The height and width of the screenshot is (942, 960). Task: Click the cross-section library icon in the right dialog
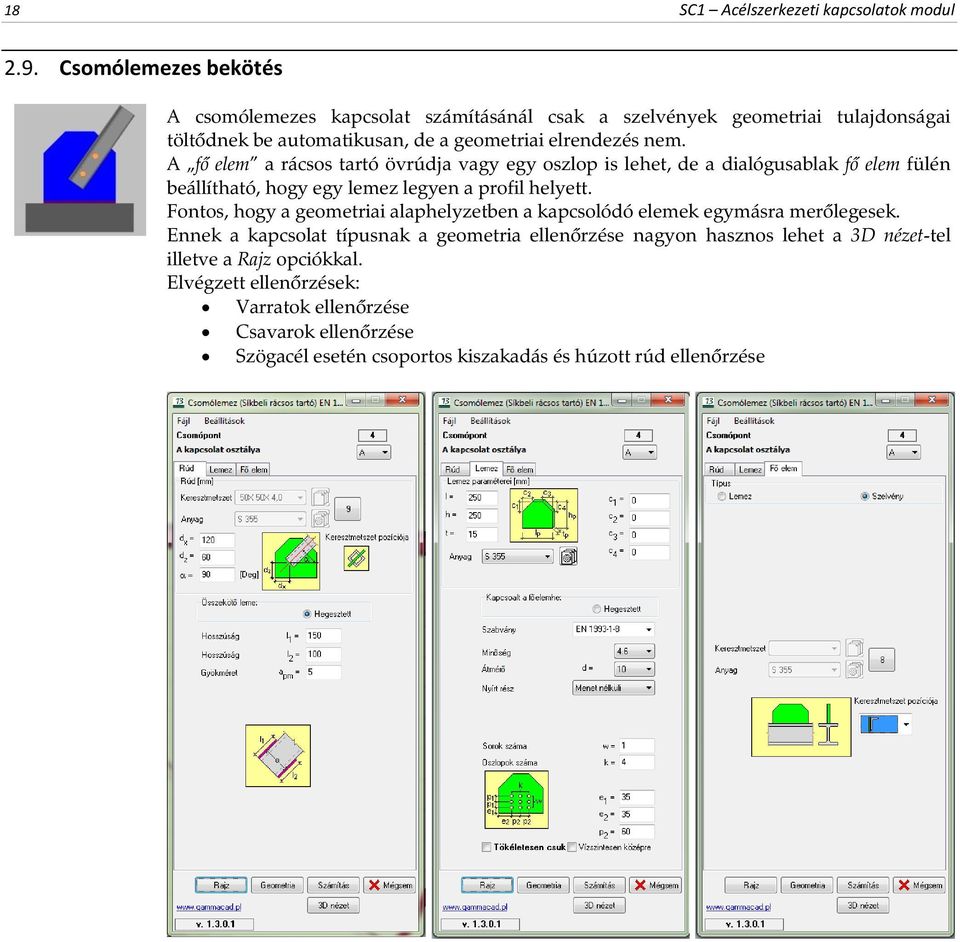[855, 648]
